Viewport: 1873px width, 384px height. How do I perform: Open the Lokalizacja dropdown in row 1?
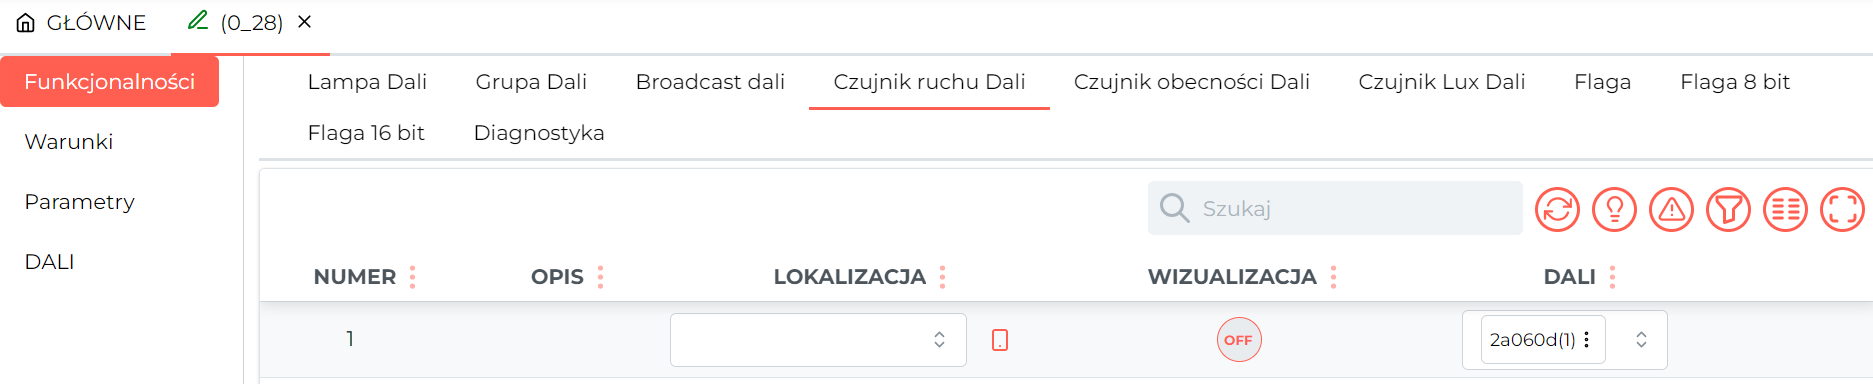click(x=818, y=340)
